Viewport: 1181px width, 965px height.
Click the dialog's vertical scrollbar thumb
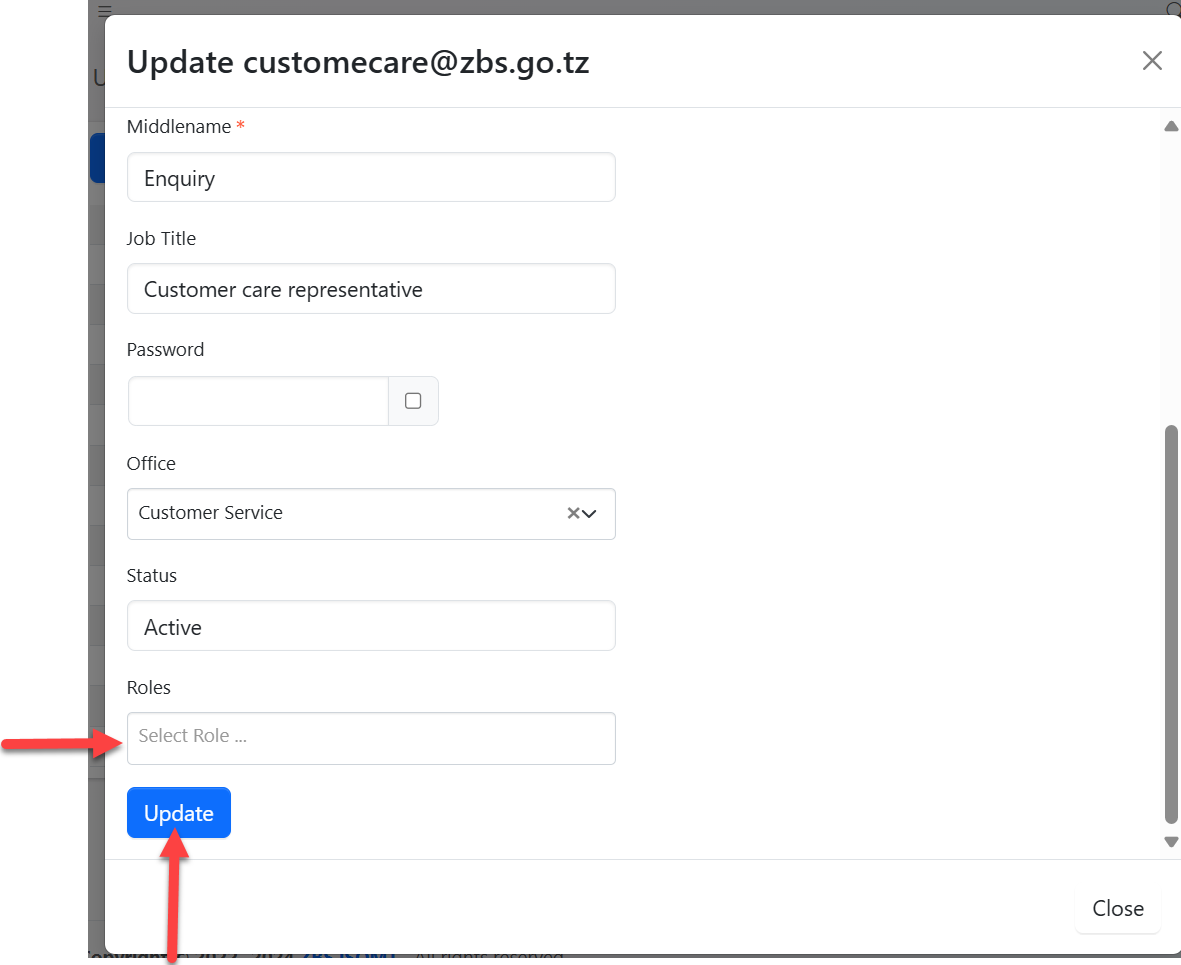(1171, 620)
